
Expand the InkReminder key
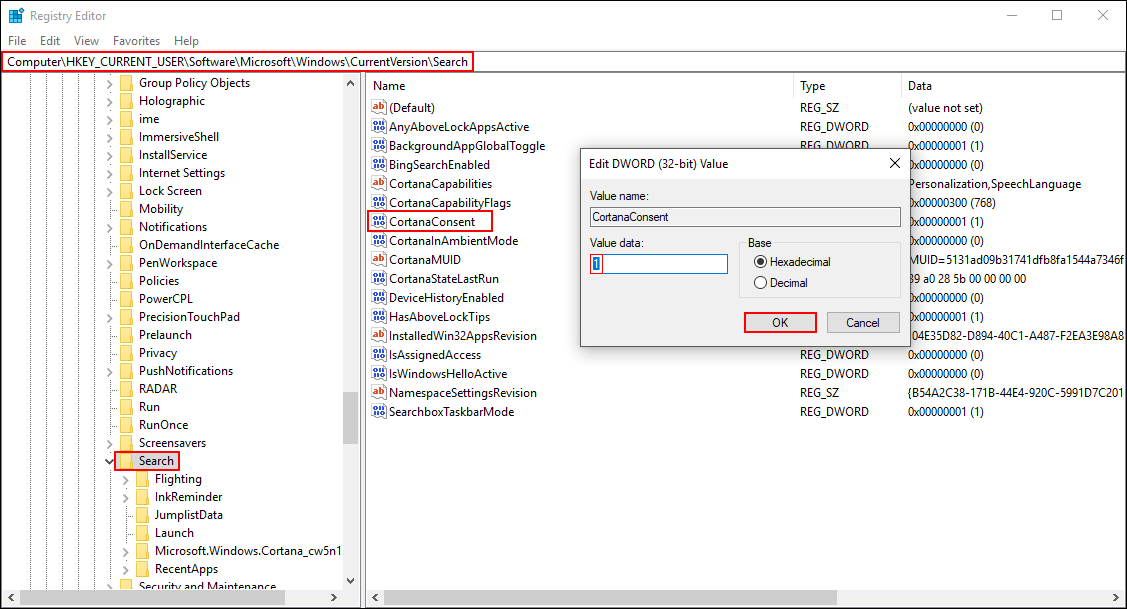pyautogui.click(x=125, y=498)
